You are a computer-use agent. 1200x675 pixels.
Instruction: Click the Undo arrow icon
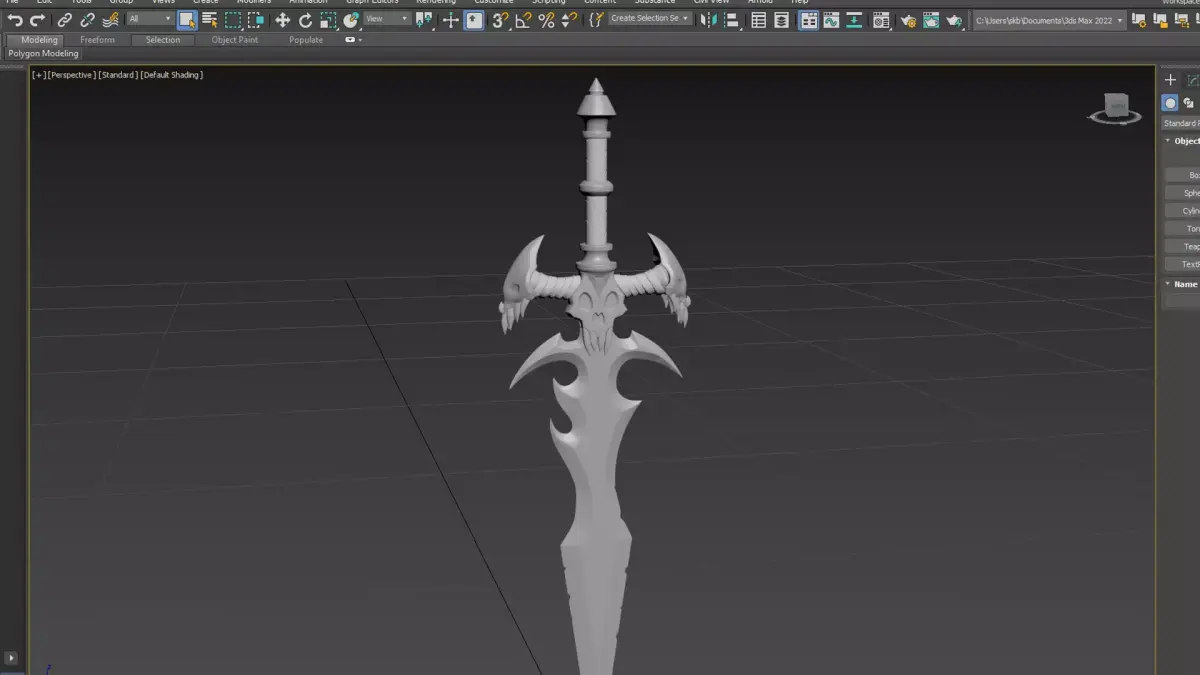click(x=15, y=20)
